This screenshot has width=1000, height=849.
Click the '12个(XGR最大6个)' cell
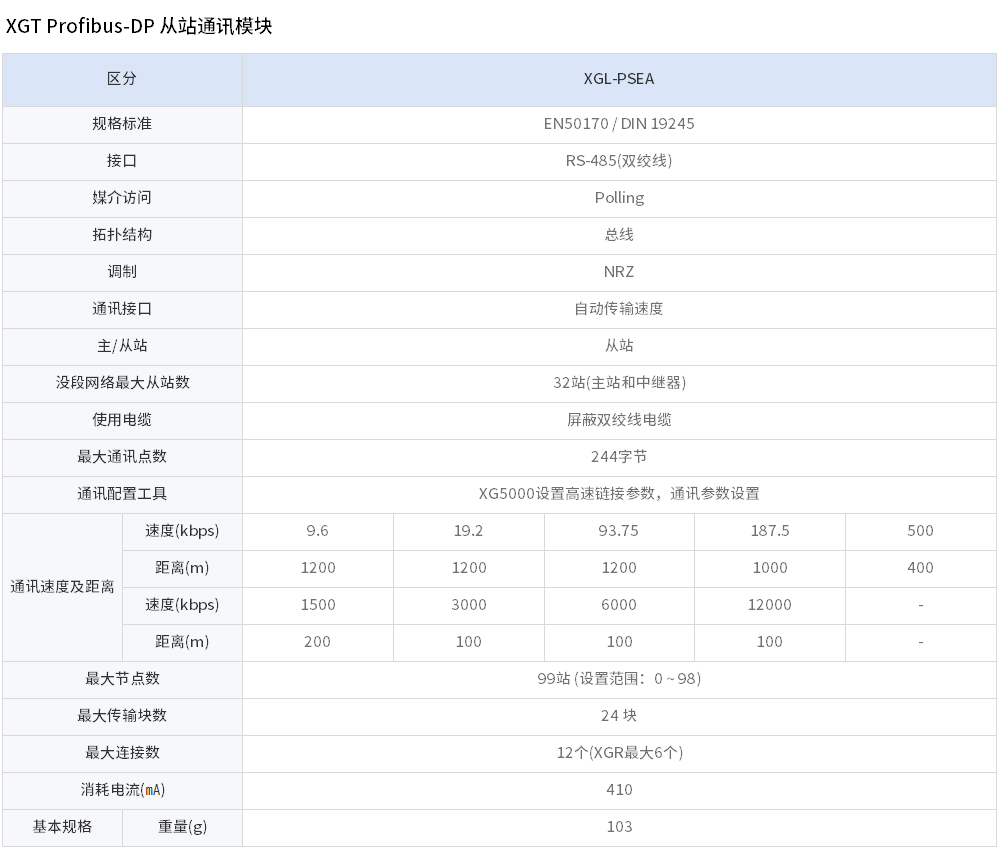[619, 753]
